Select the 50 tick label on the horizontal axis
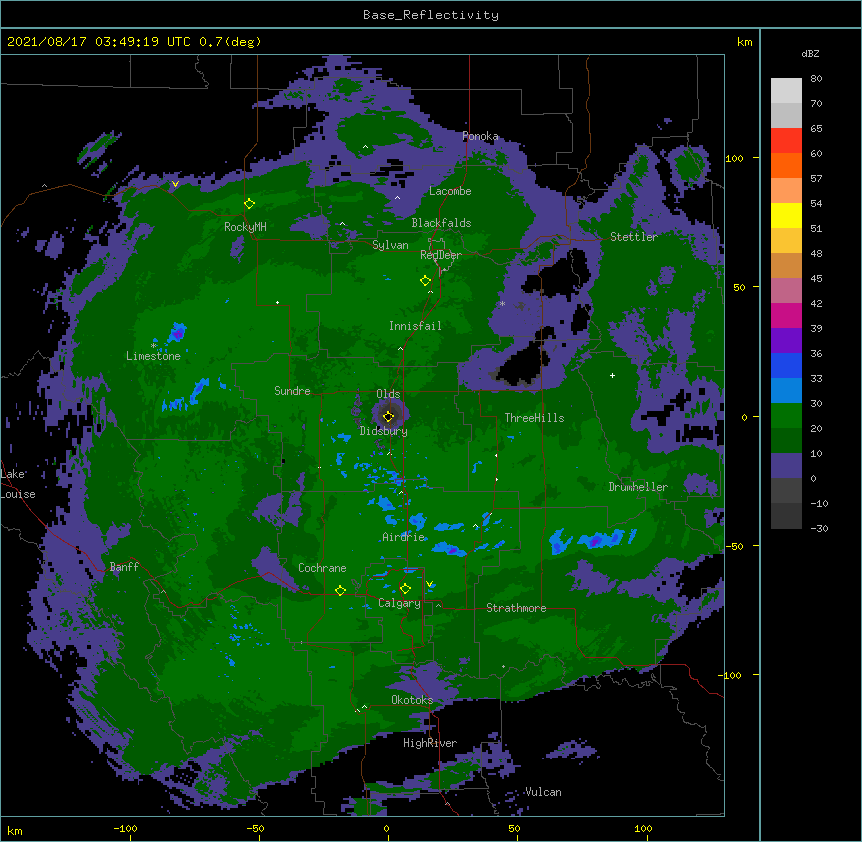This screenshot has width=862, height=842. (514, 828)
